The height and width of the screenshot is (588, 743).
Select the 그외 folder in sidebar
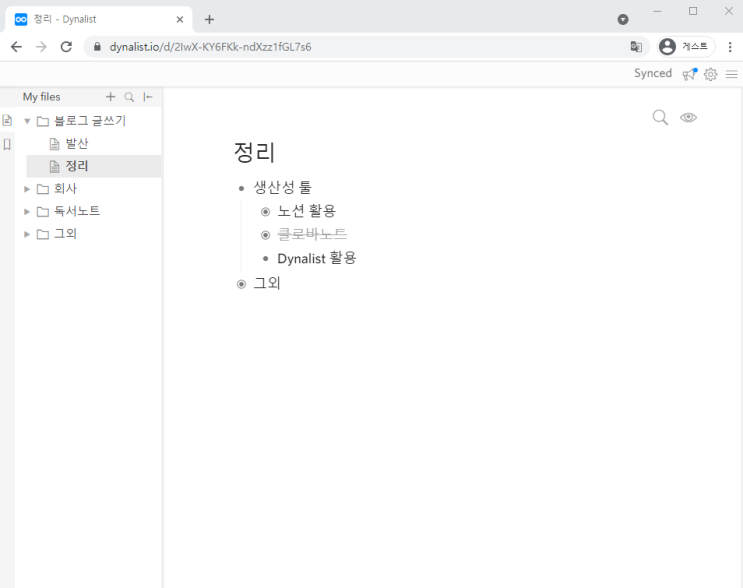[x=65, y=234]
